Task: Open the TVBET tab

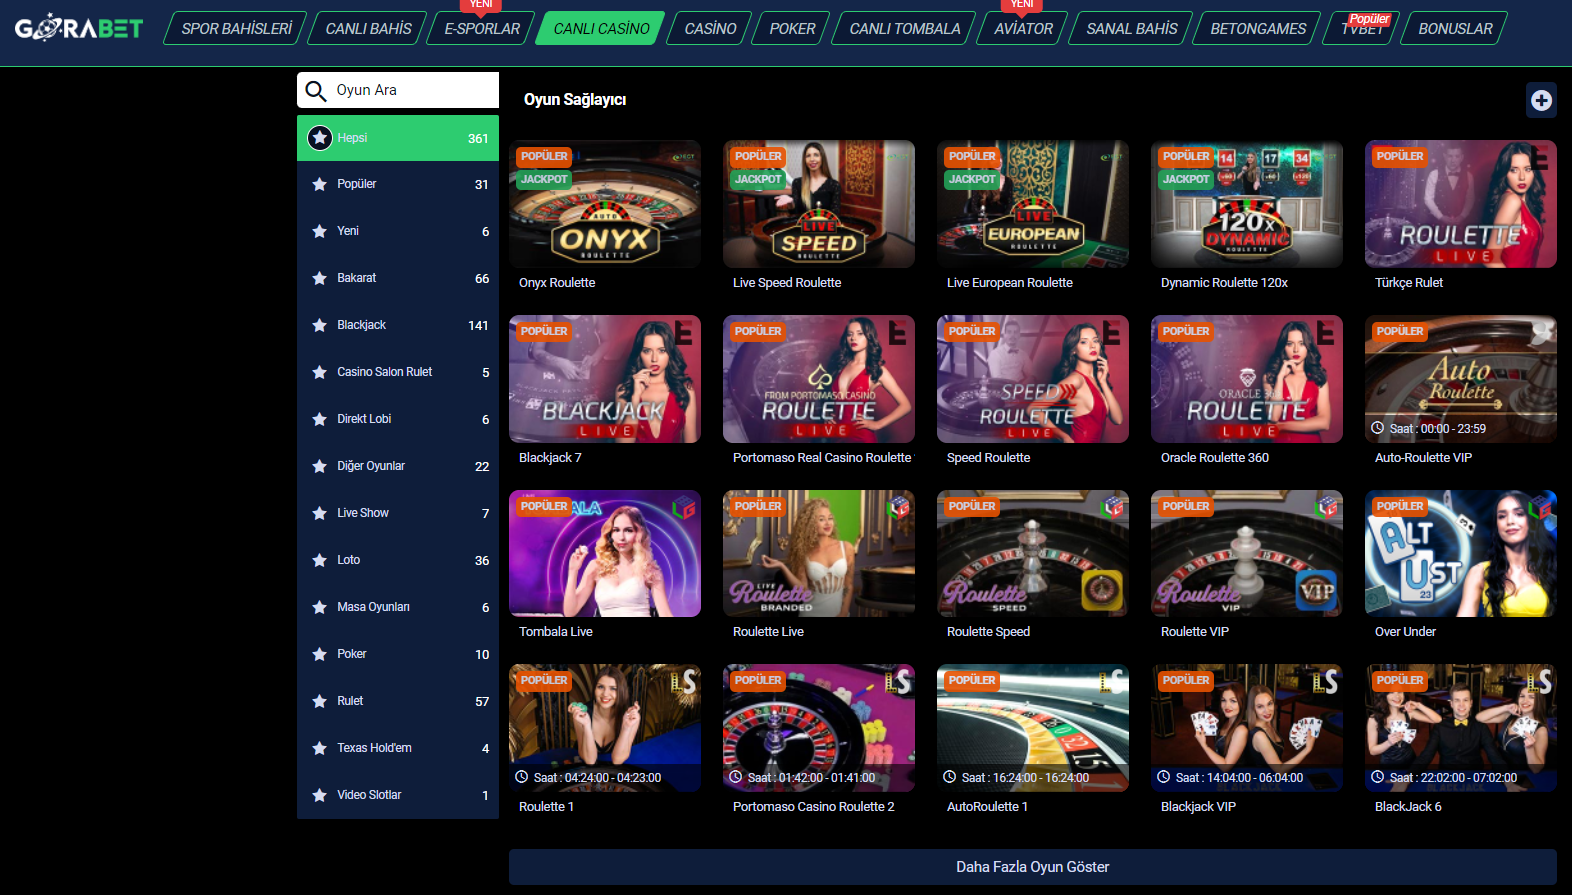Action: click(x=1361, y=28)
